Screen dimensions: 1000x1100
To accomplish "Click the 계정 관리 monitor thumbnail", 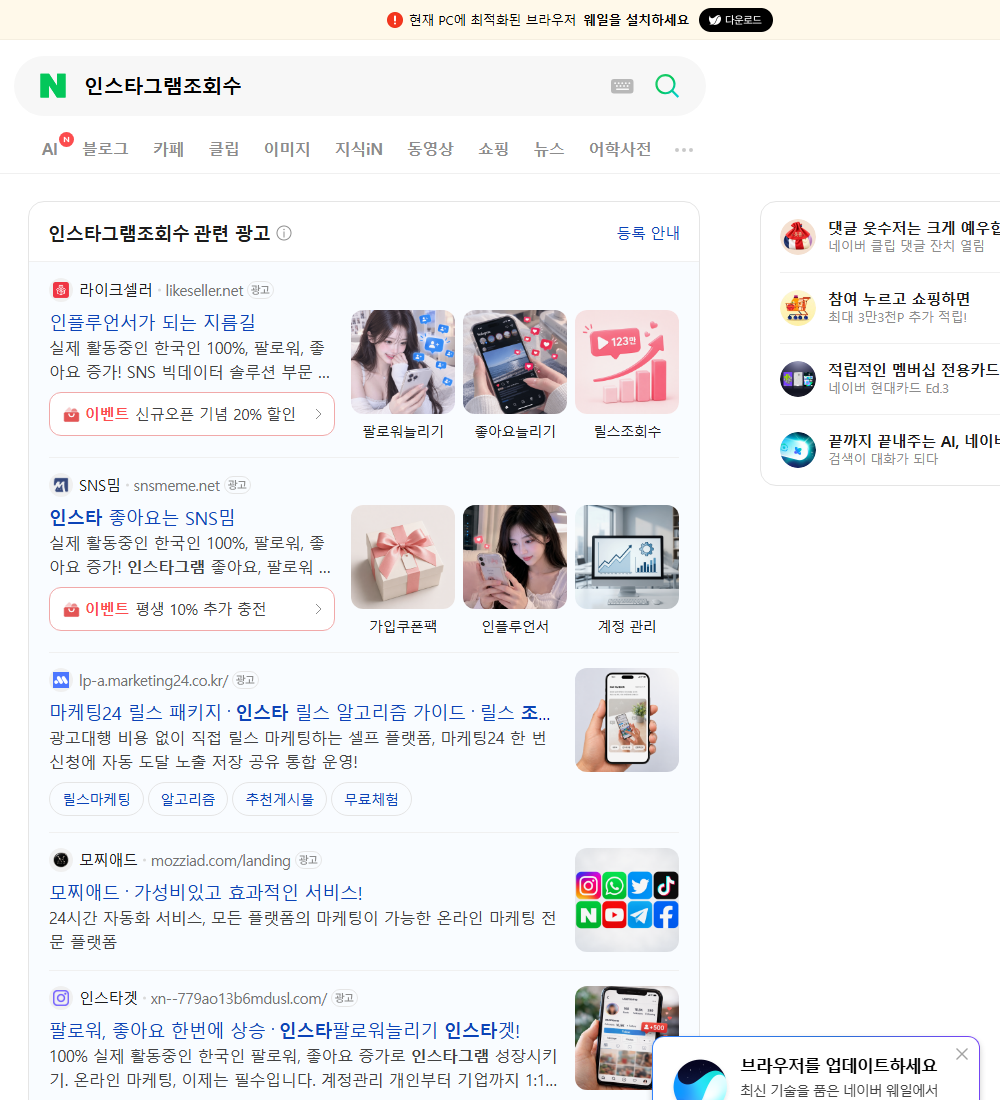I will (627, 557).
